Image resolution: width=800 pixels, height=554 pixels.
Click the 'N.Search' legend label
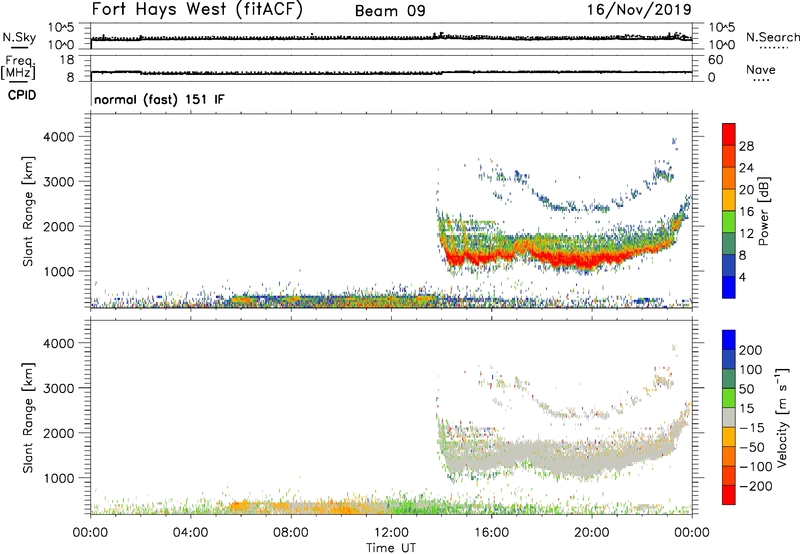[773, 37]
